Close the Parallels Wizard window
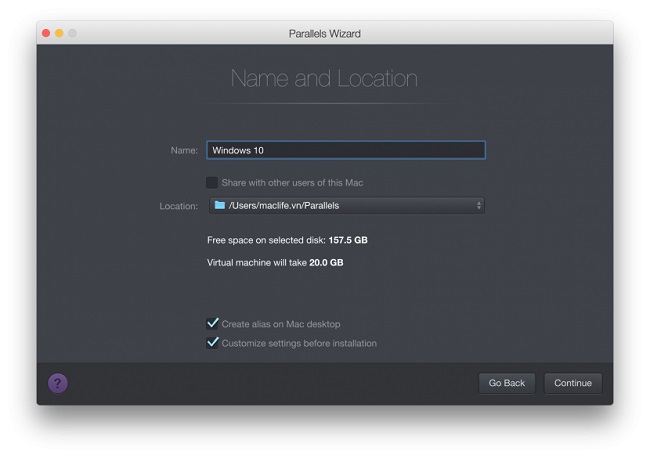This screenshot has width=650, height=458. pyautogui.click(x=46, y=33)
